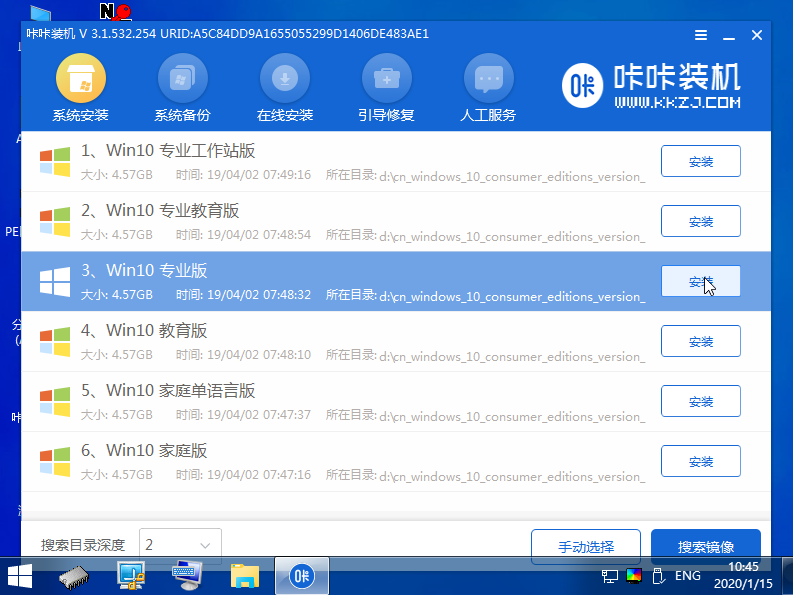The image size is (793, 596).
Task: Click Windows logo of Win10 家庭单语言版
Action: (55, 401)
